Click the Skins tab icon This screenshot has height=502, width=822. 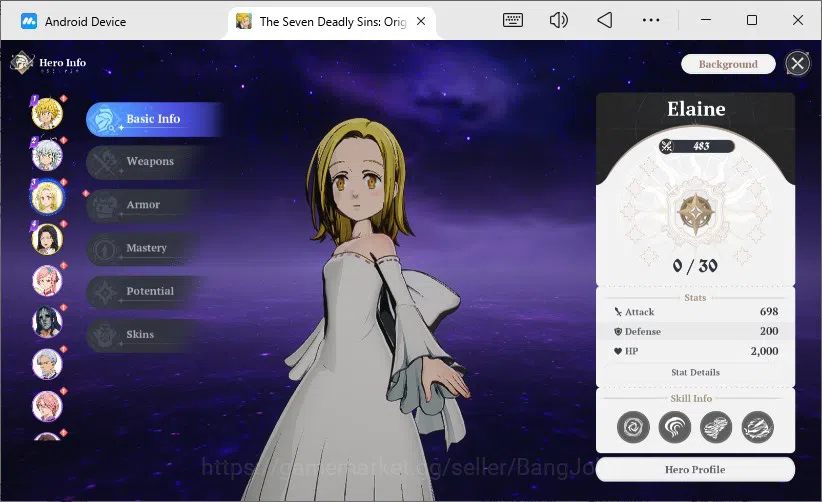pyautogui.click(x=104, y=335)
